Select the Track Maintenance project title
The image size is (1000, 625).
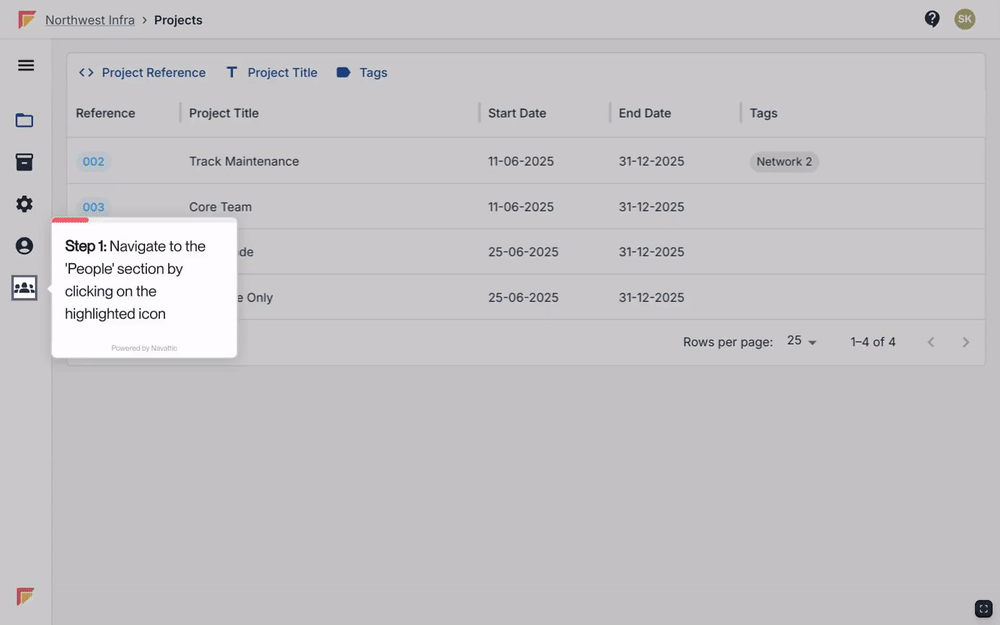tap(244, 161)
